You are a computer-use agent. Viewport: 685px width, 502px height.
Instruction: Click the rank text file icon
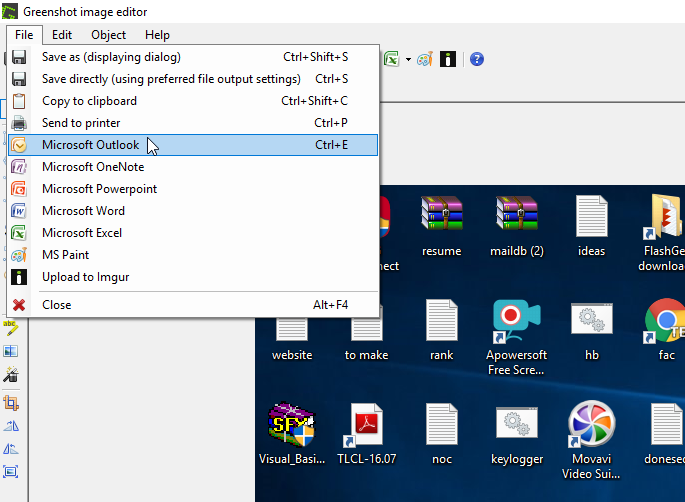[442, 320]
